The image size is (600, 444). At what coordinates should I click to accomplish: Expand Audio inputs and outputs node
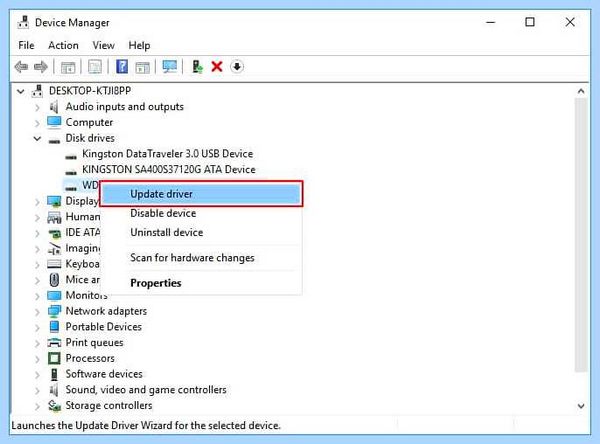(37, 107)
